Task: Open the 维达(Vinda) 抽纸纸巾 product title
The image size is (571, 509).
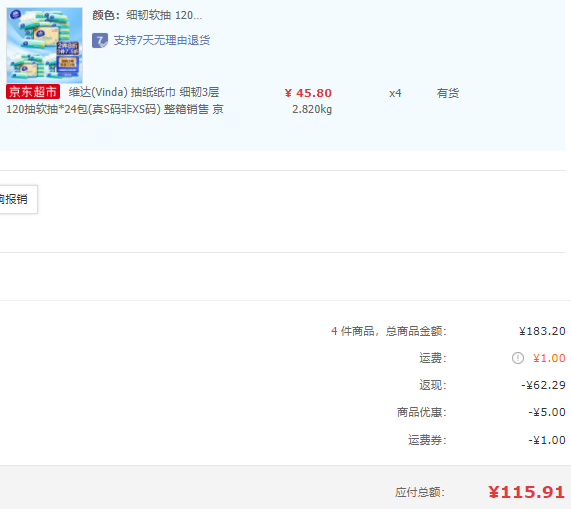Action: [144, 92]
